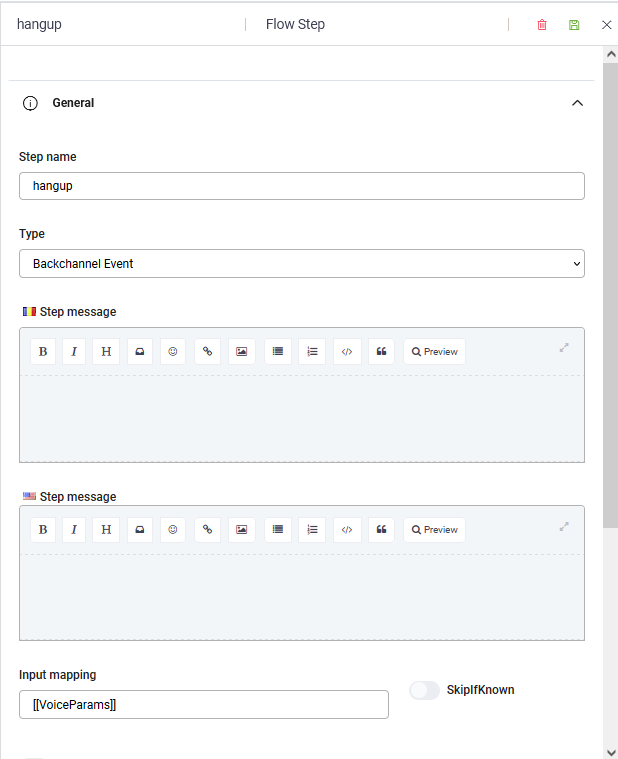Click the scrollbar down arrow
The height and width of the screenshot is (759, 618).
[x=611, y=752]
